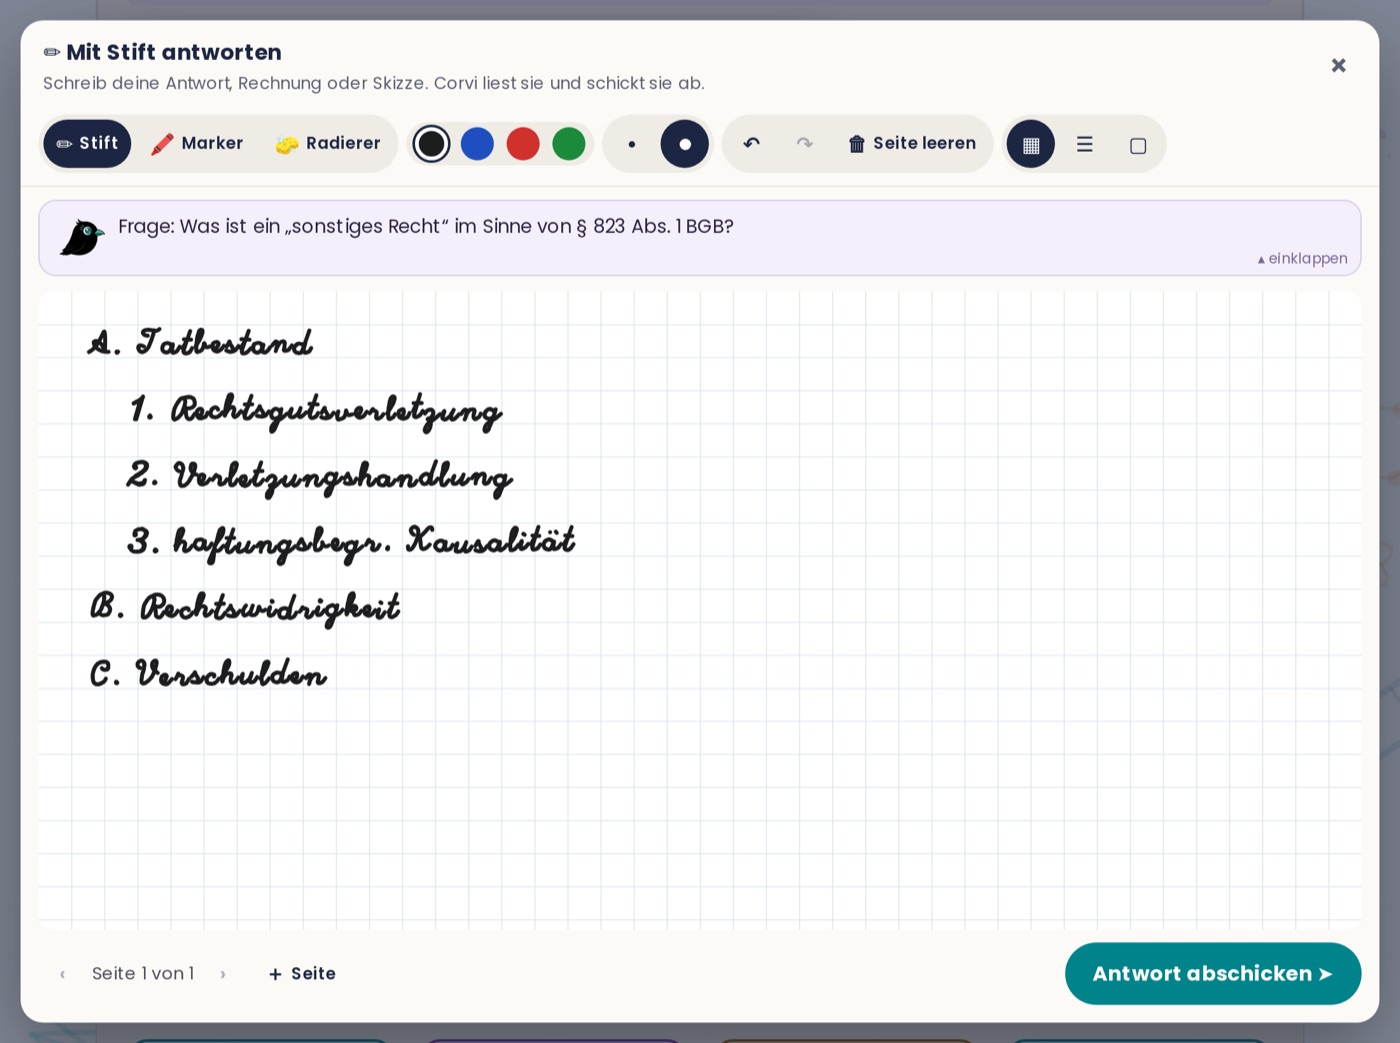Image resolution: width=1400 pixels, height=1043 pixels.
Task: Switch to lined paper background
Action: 1084,144
